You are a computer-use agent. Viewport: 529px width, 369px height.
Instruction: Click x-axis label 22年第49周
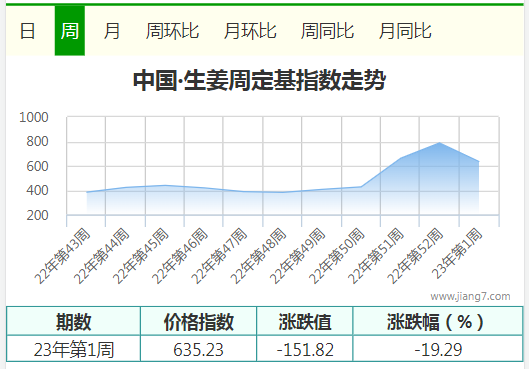(298, 256)
